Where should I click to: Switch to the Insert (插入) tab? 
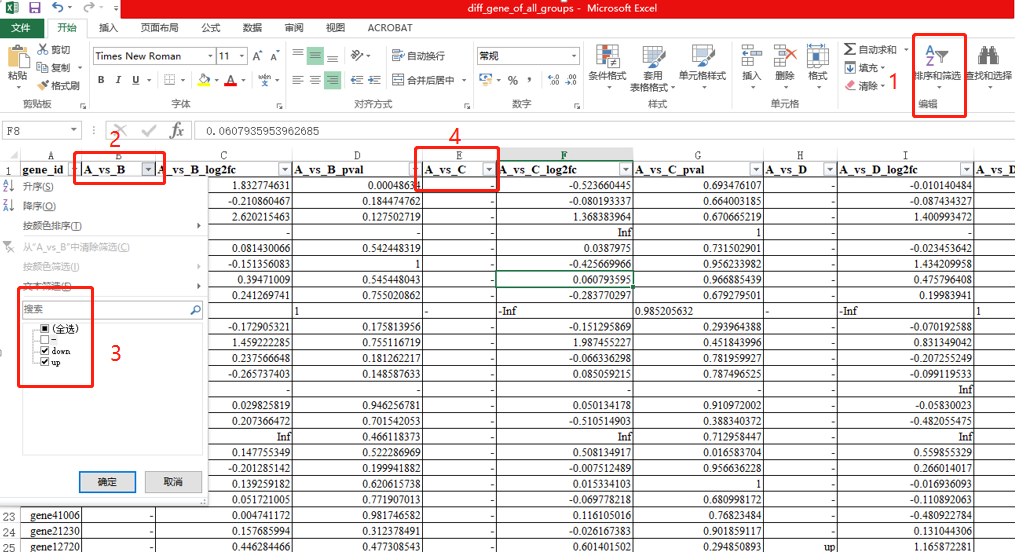[x=108, y=28]
